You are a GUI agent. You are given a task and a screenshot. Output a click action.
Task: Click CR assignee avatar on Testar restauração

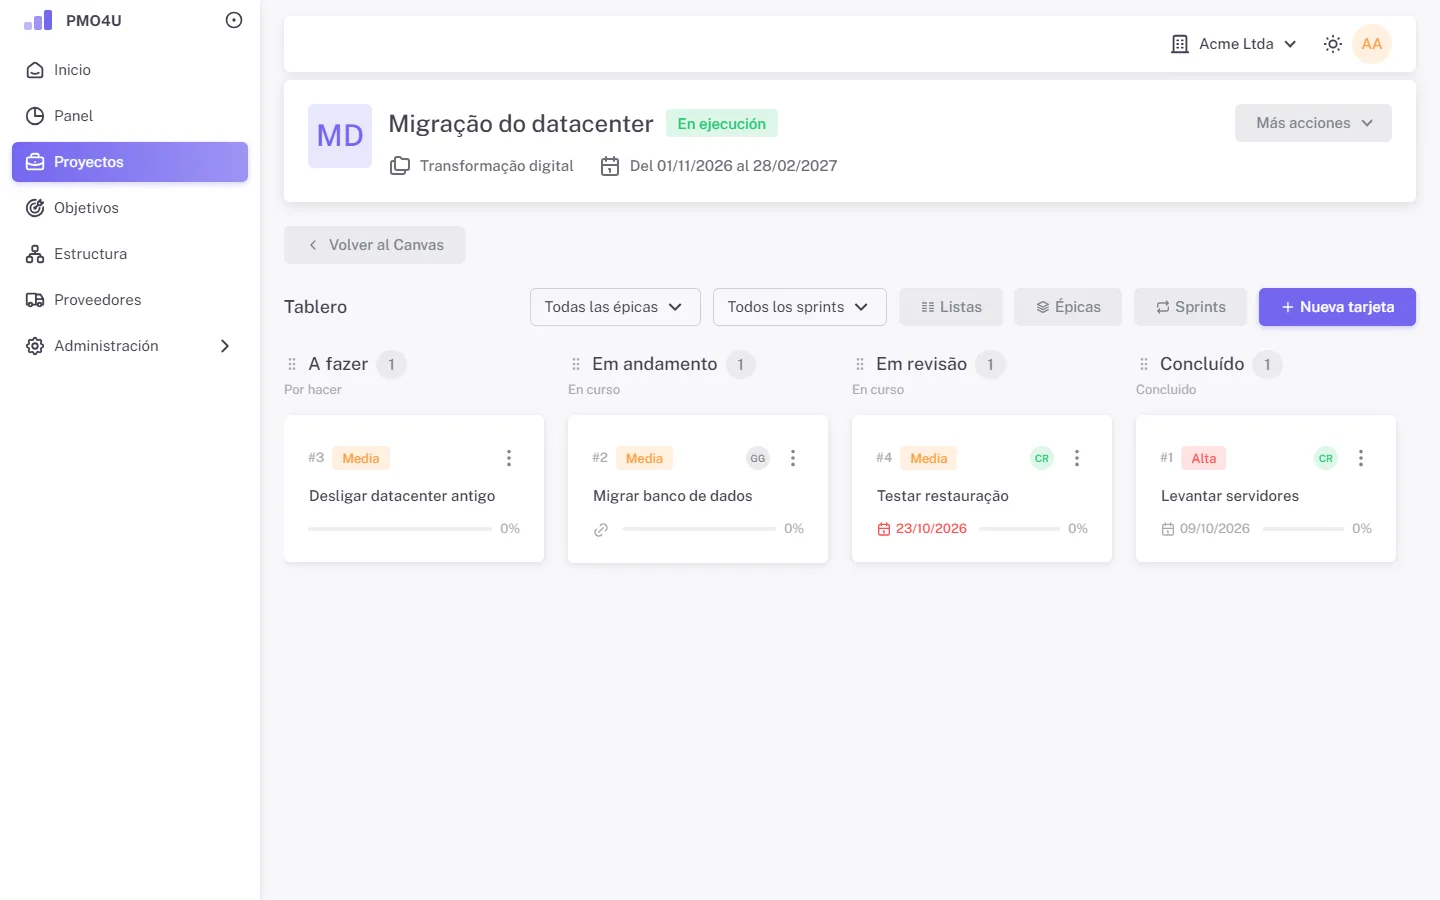tap(1042, 458)
